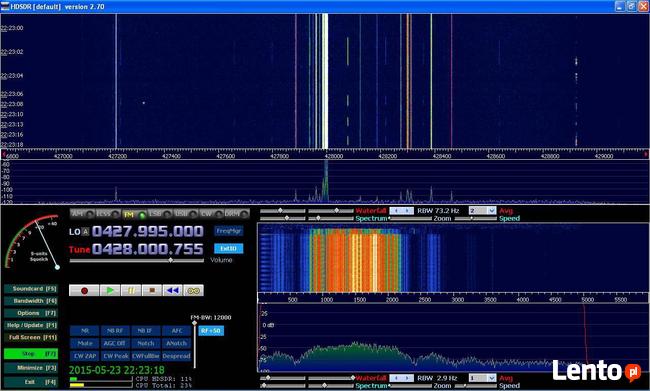Click the Minimize [F3] button
Viewport: 650px width, 391px height.
click(31, 368)
